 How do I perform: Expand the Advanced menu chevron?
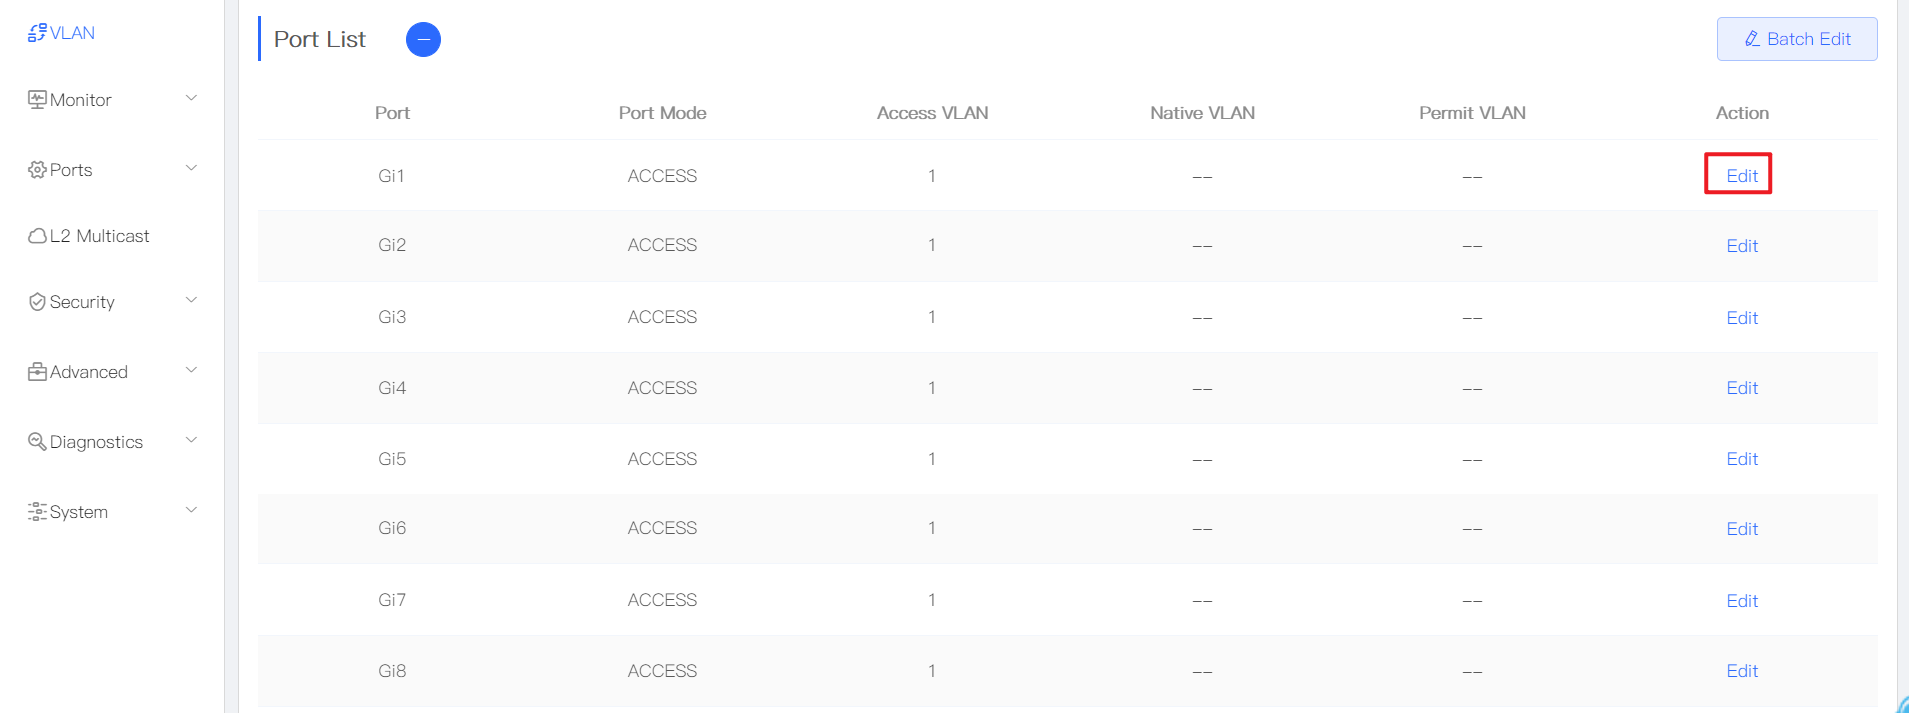click(191, 370)
